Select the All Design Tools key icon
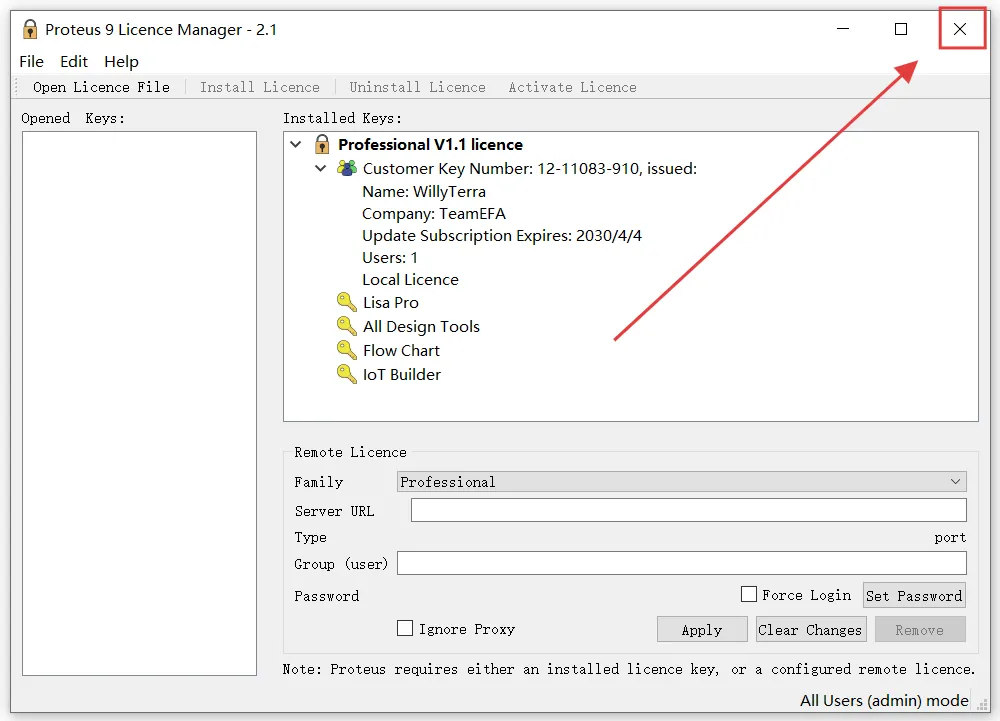The image size is (1000, 721). [346, 326]
